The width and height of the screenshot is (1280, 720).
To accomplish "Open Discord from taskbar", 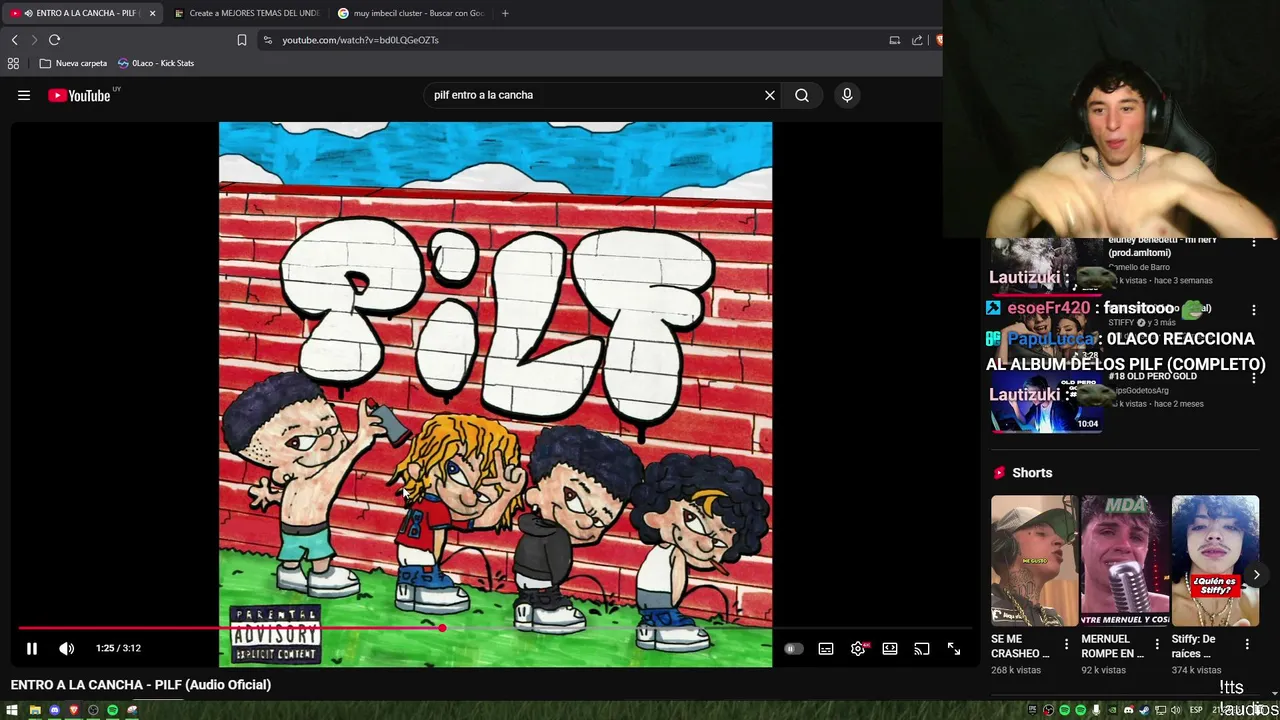I will [x=54, y=710].
